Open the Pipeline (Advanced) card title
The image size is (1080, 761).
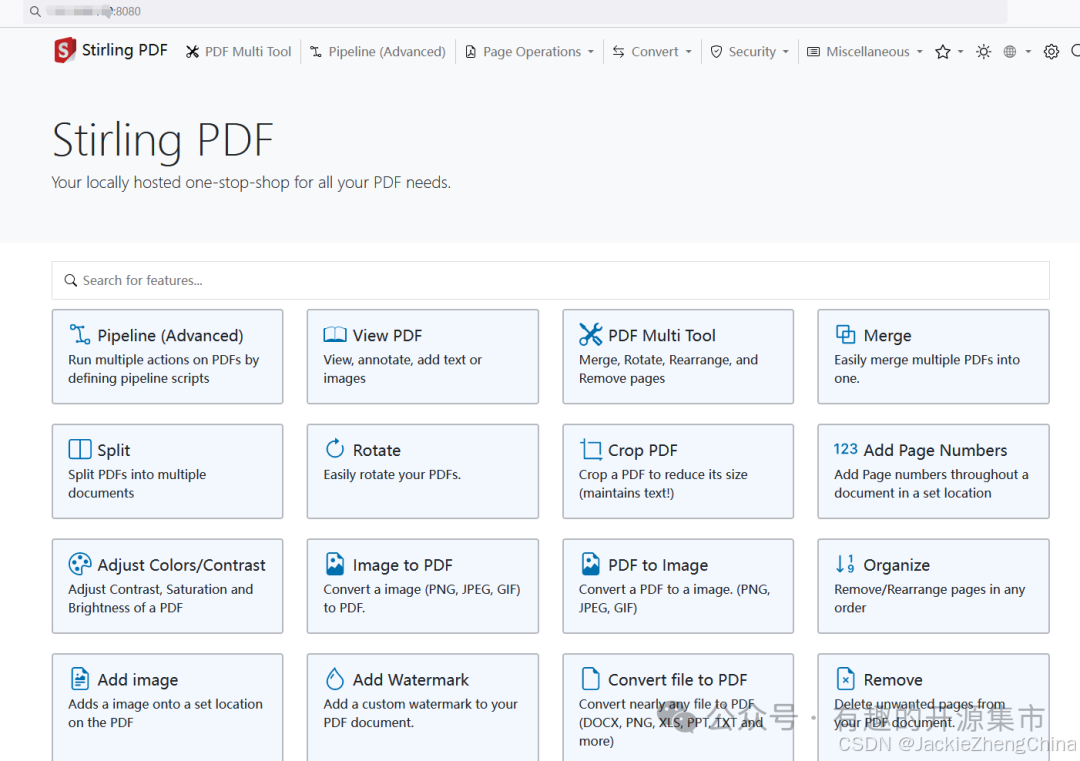170,335
